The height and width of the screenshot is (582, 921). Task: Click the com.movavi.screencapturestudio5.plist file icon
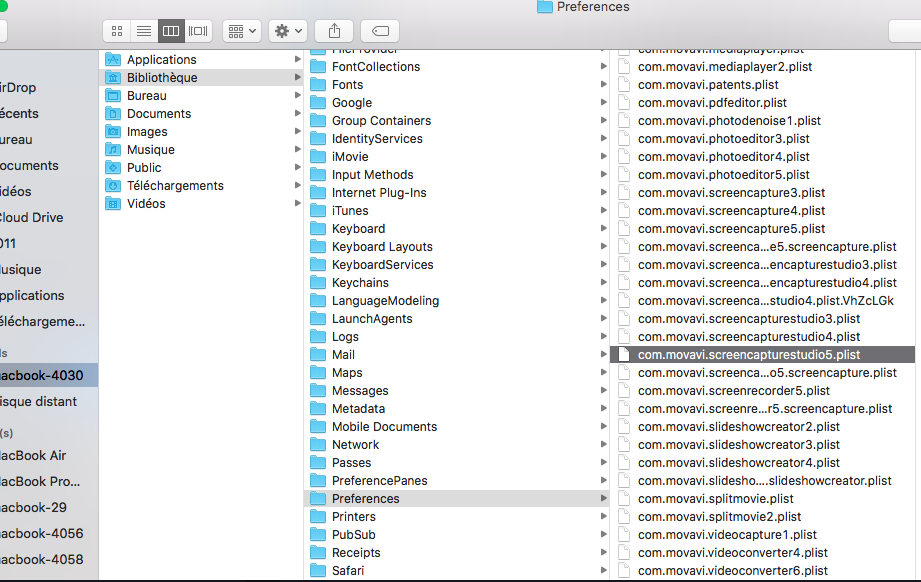(624, 355)
